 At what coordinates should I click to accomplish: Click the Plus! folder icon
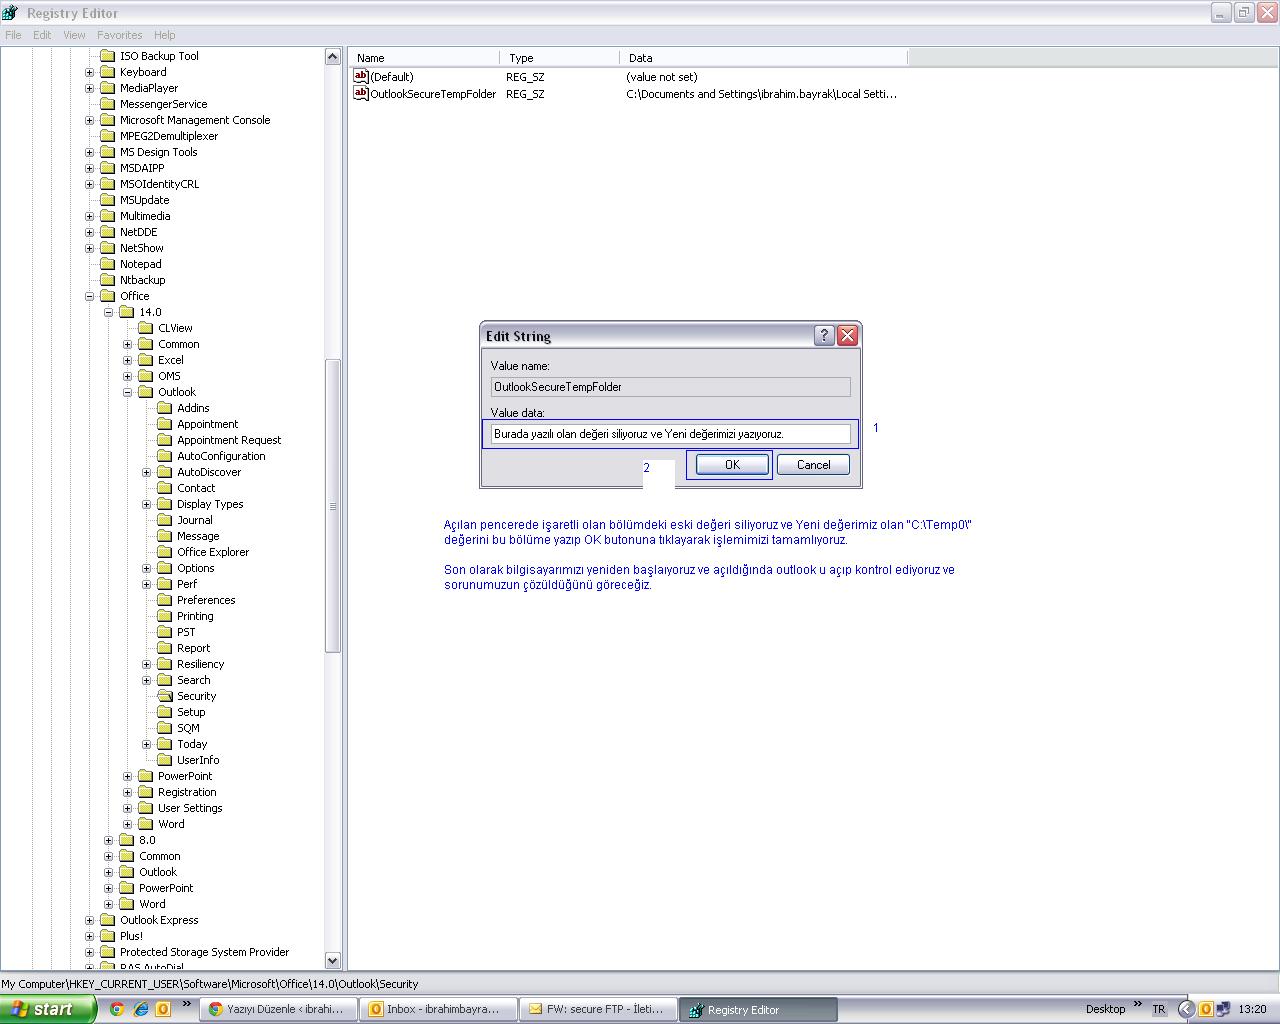click(x=108, y=936)
